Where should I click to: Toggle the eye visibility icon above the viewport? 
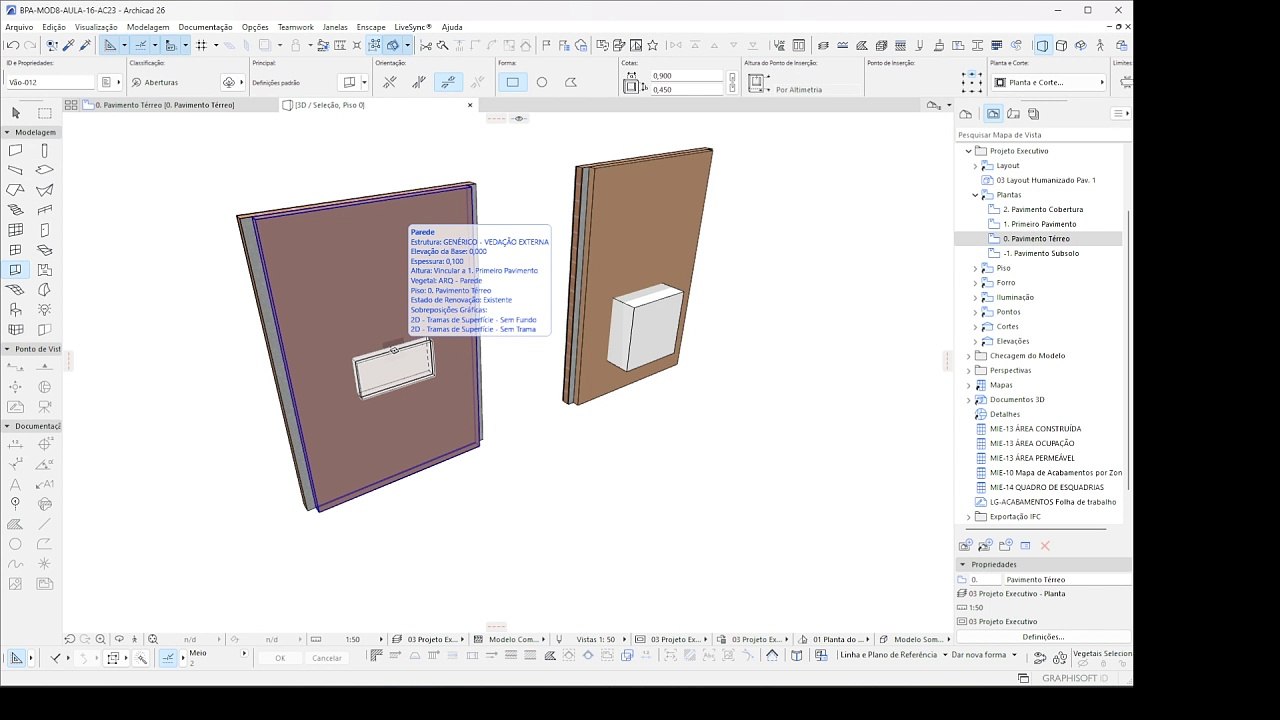click(x=519, y=118)
